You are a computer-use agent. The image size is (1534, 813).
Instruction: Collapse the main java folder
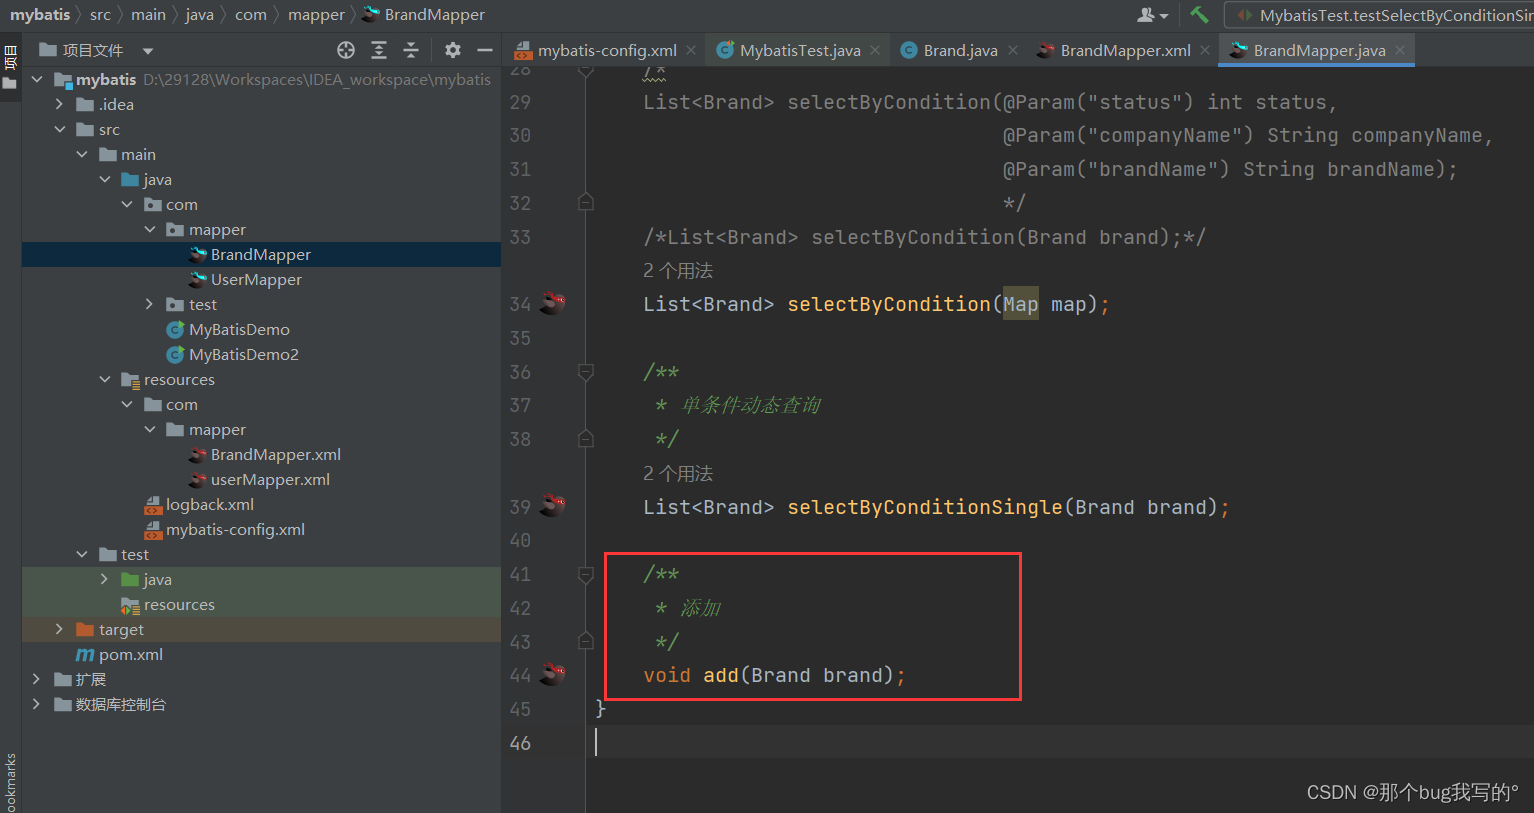tap(105, 179)
